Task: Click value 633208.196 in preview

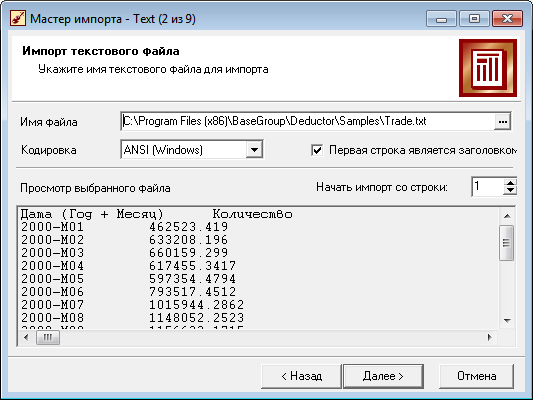Action: click(188, 240)
